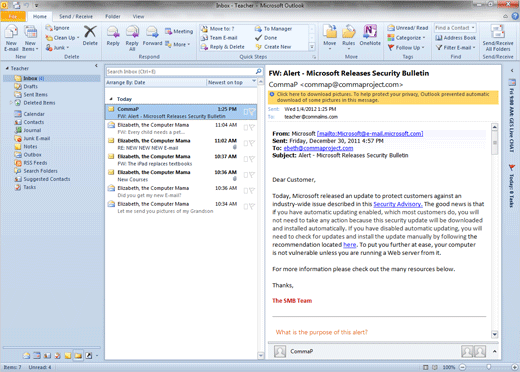520x372 pixels.
Task: Run the Team E-mail quick step
Action: click(x=219, y=38)
